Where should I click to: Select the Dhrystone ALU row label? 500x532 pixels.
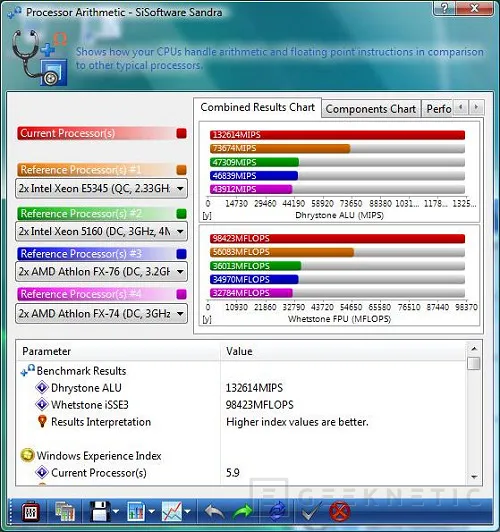(86, 387)
